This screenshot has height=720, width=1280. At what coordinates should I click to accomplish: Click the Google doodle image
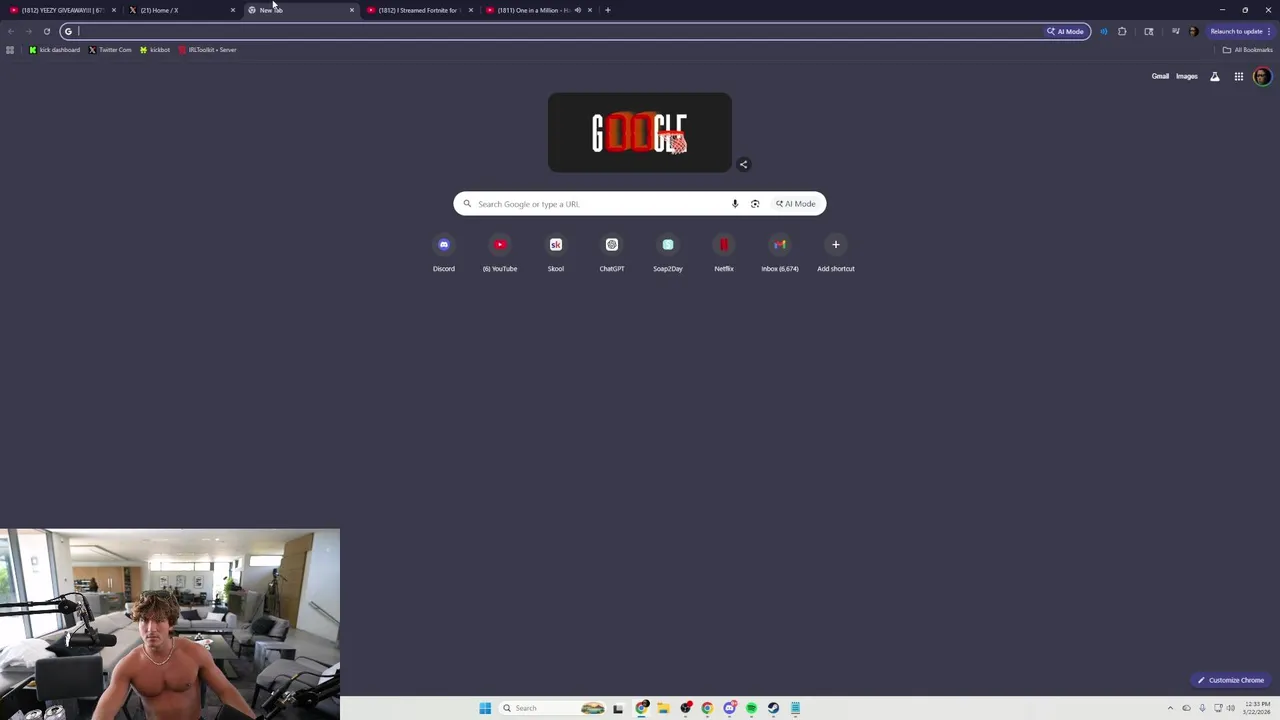pyautogui.click(x=640, y=132)
